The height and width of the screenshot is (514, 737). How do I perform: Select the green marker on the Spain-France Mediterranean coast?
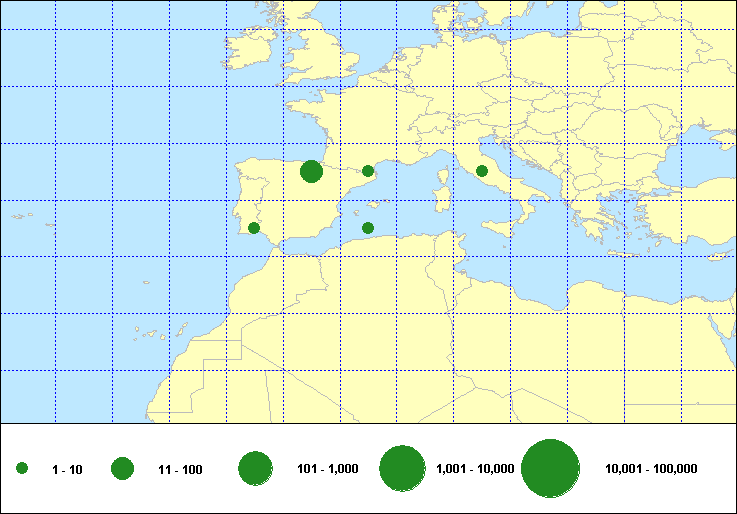point(368,171)
